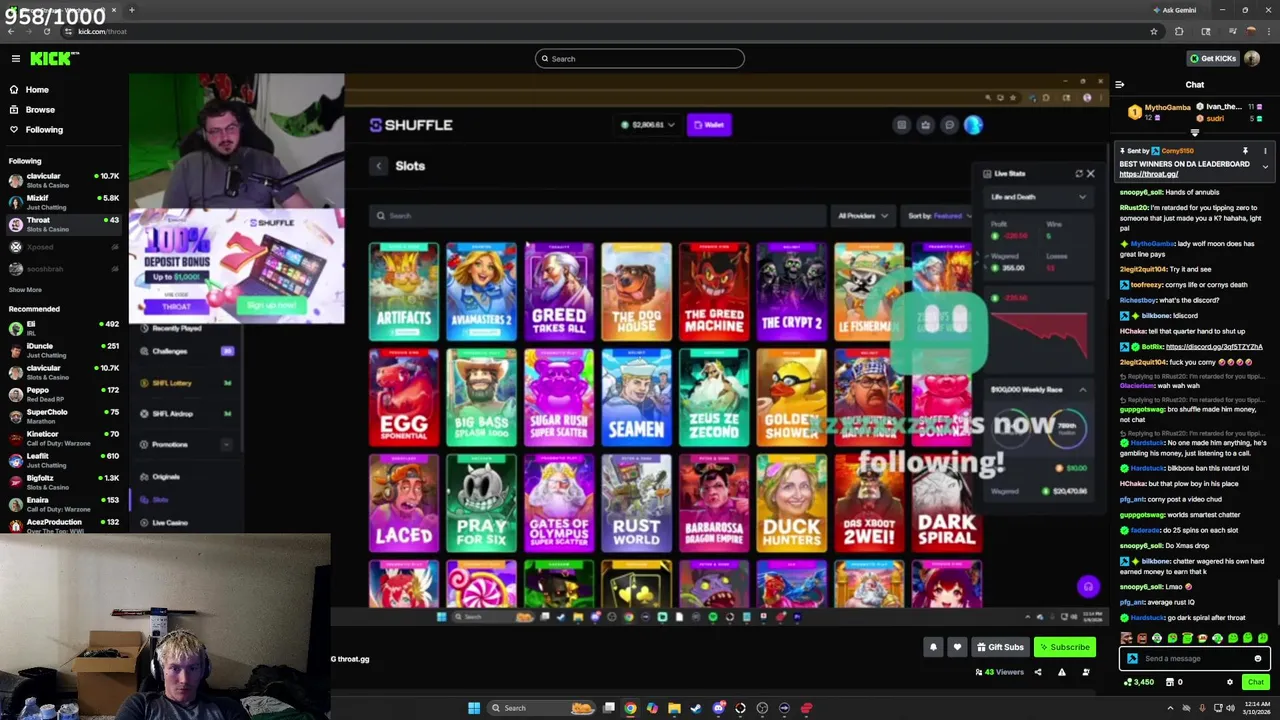This screenshot has width=1280, height=720.
Task: Toggle the follow heart button
Action: [957, 647]
